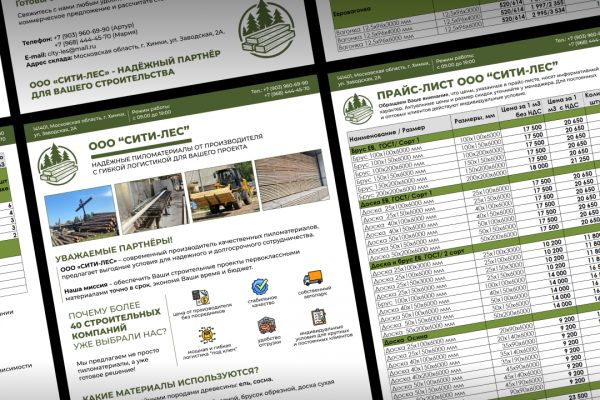Click the Сити-Лес logo beside the ООО "СИТИ-ЛЕС" heading

point(57,164)
